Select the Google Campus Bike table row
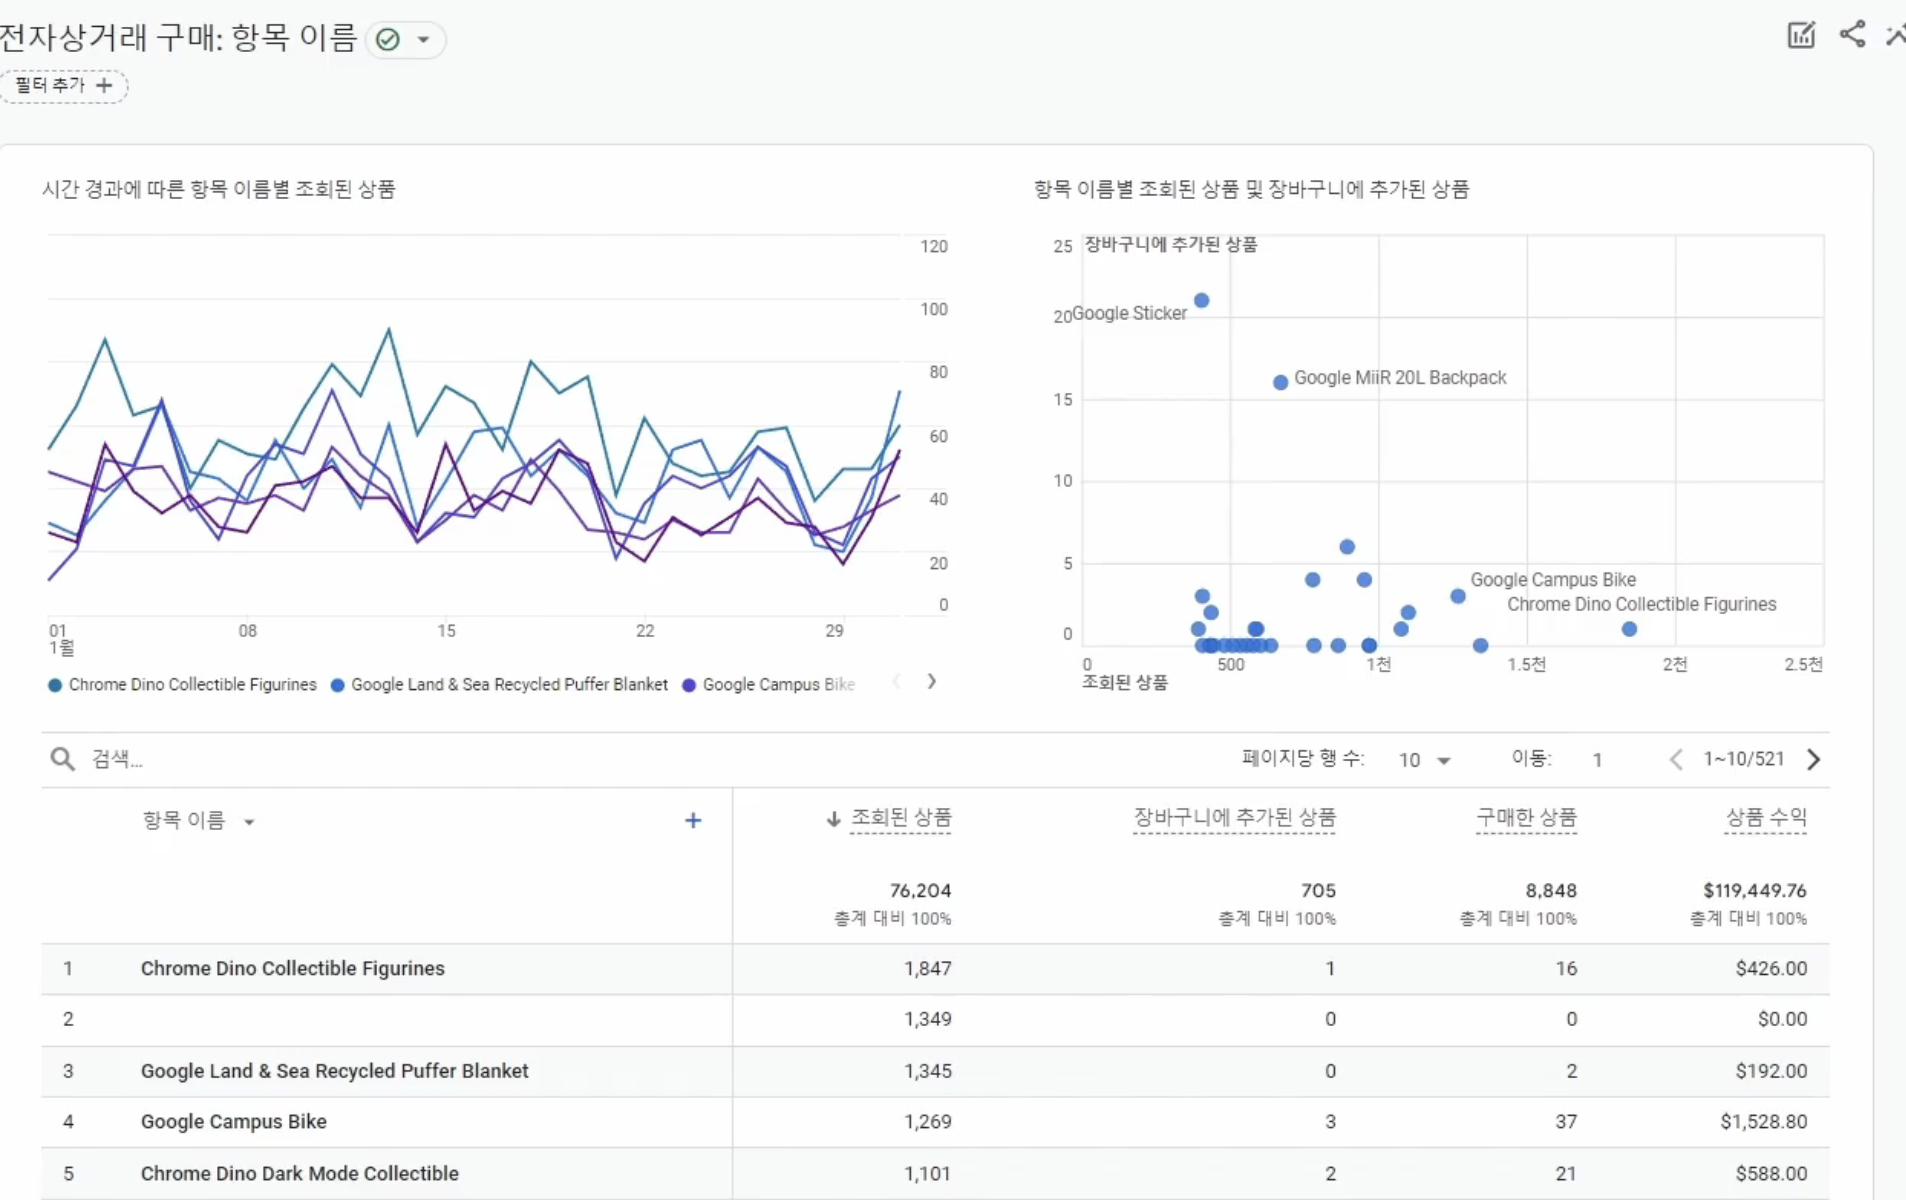This screenshot has width=1906, height=1200. (935, 1122)
